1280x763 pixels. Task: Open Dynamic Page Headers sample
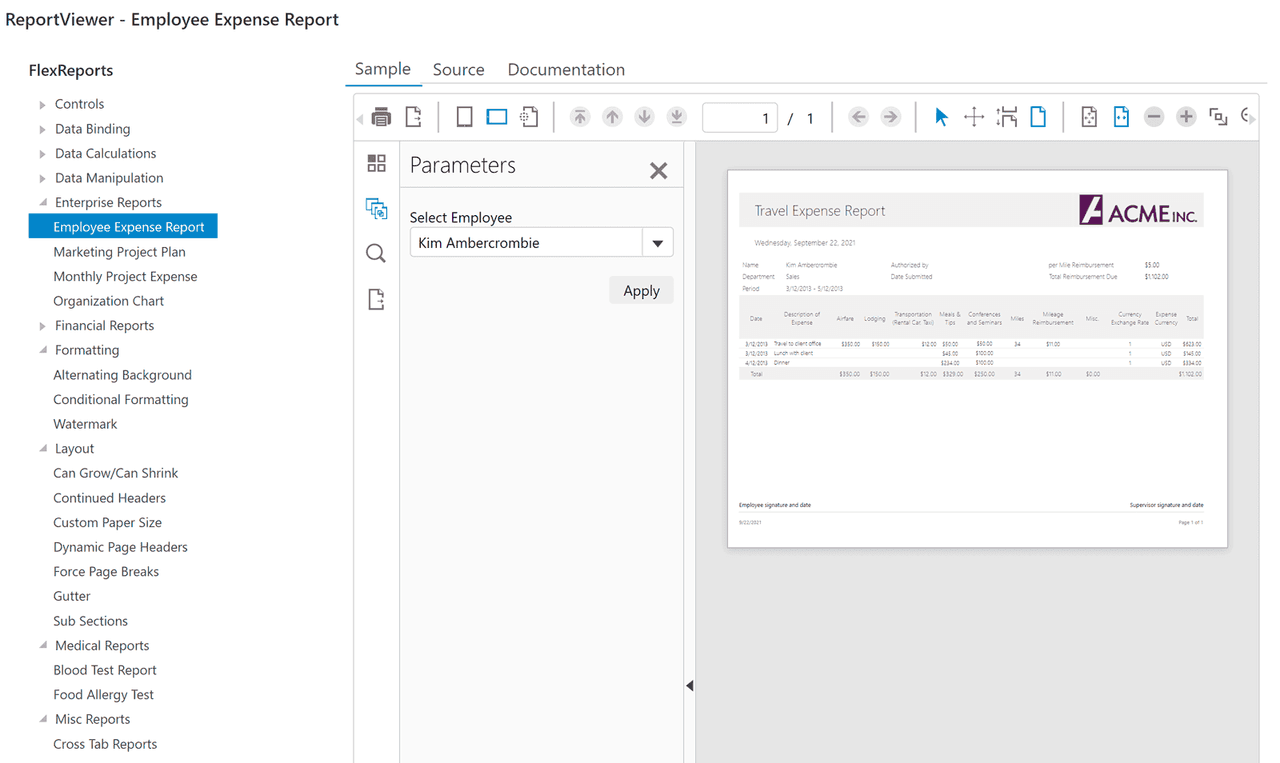tap(120, 547)
